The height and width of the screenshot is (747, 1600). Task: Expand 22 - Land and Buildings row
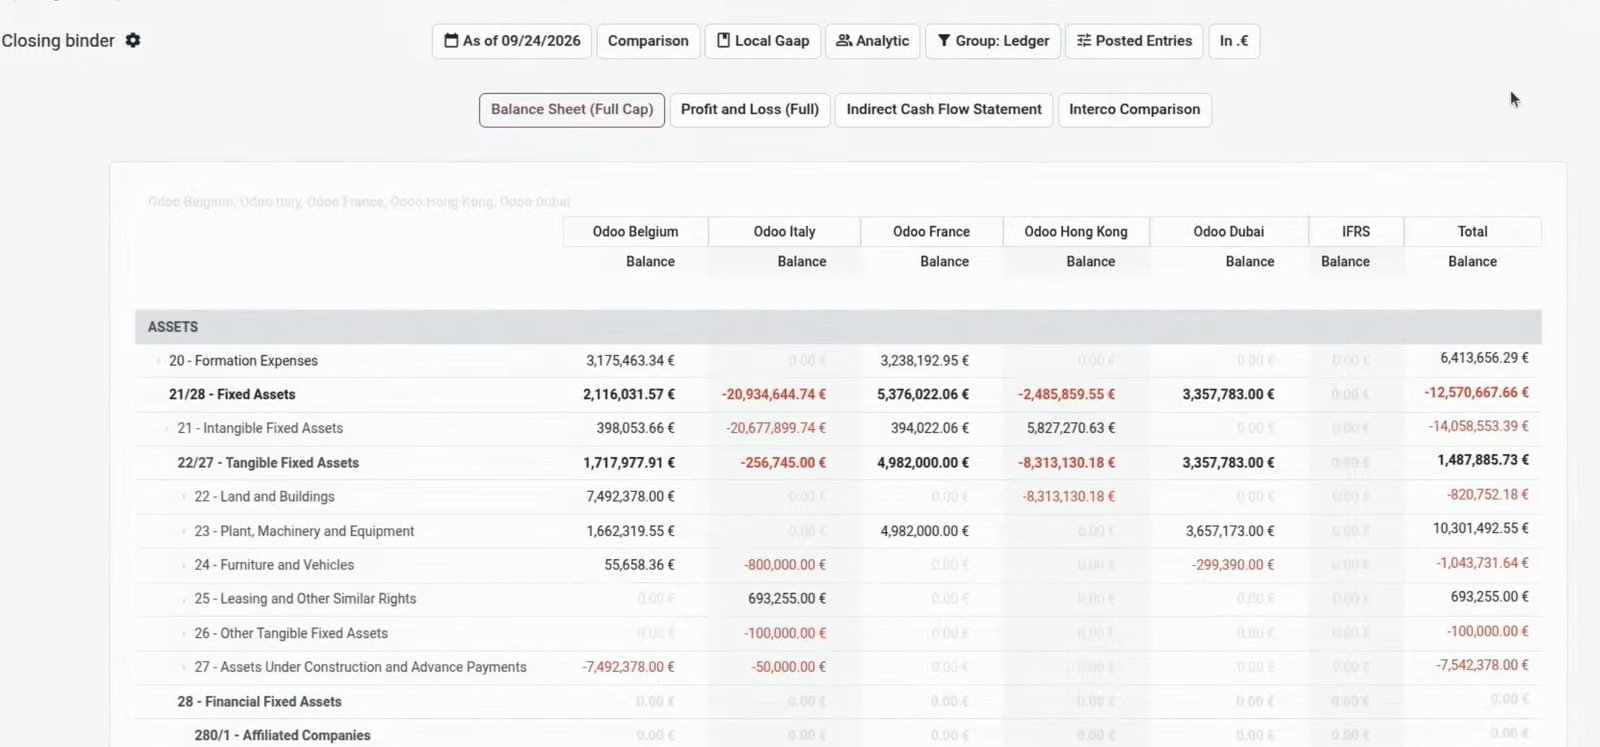(x=183, y=497)
